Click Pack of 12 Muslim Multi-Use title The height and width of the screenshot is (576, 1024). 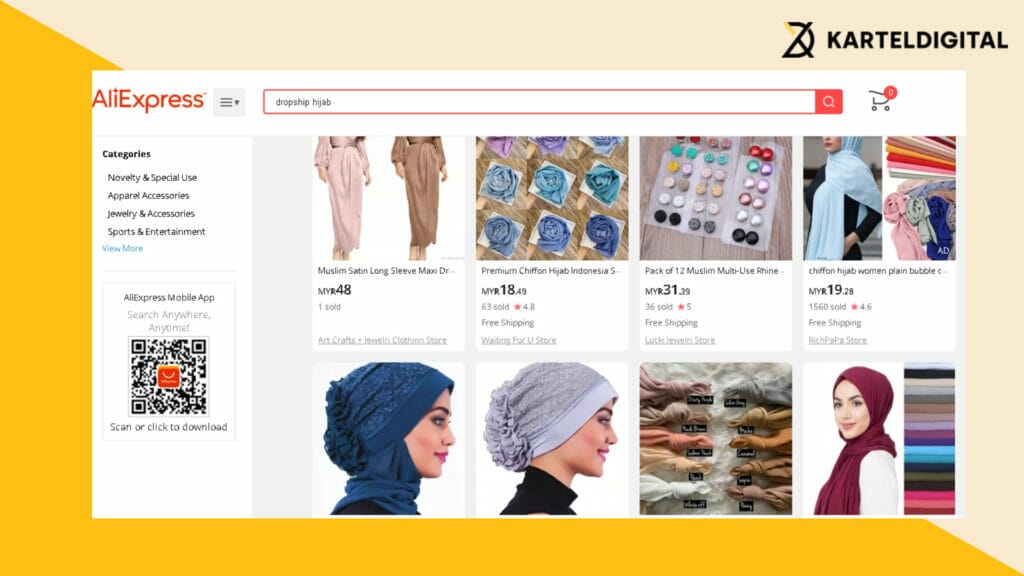pos(714,271)
